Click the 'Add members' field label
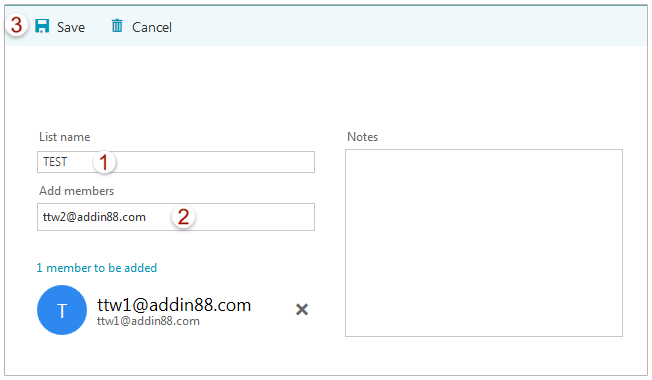This screenshot has width=652, height=380. (x=77, y=191)
